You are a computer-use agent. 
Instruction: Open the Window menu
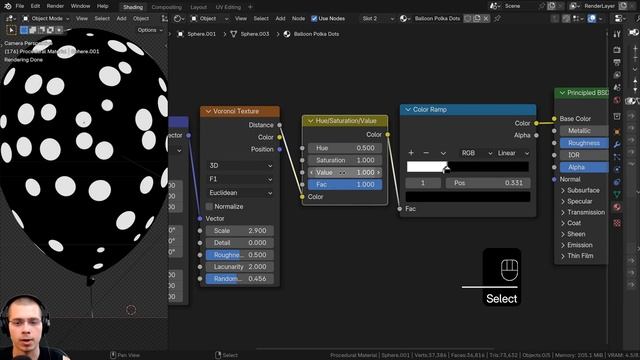[80, 6]
